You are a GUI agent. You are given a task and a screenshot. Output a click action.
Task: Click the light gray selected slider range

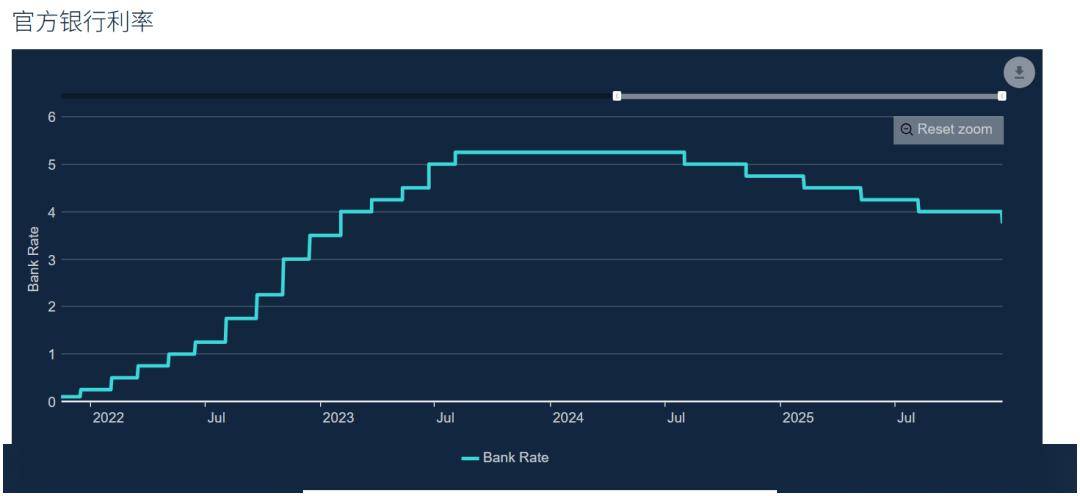tap(810, 96)
